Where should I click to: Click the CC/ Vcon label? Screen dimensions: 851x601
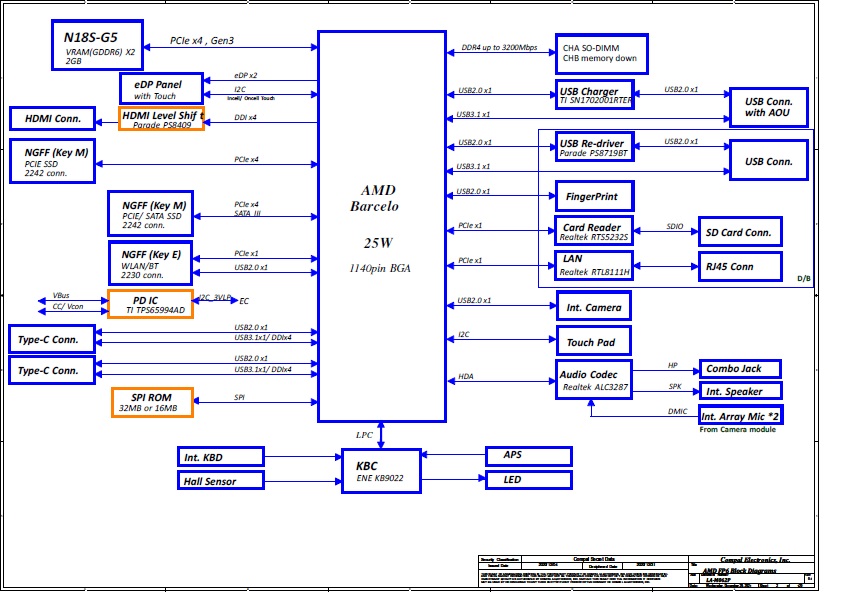click(x=68, y=307)
